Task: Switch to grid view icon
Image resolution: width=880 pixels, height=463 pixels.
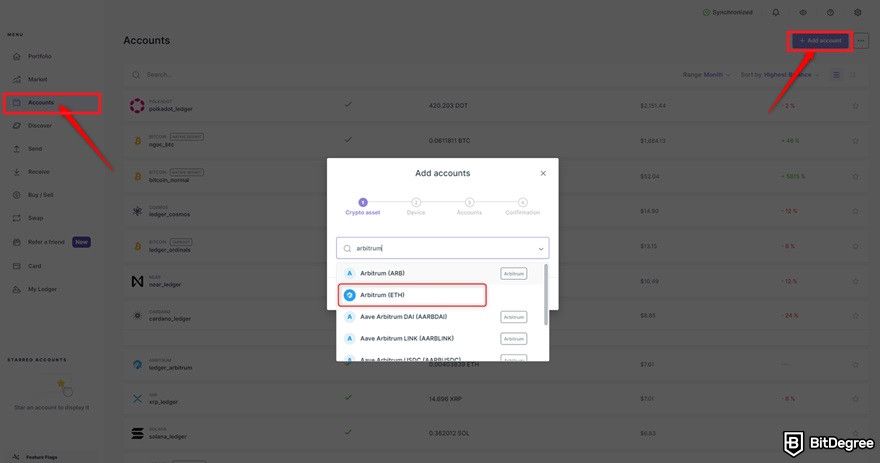Action: 852,75
